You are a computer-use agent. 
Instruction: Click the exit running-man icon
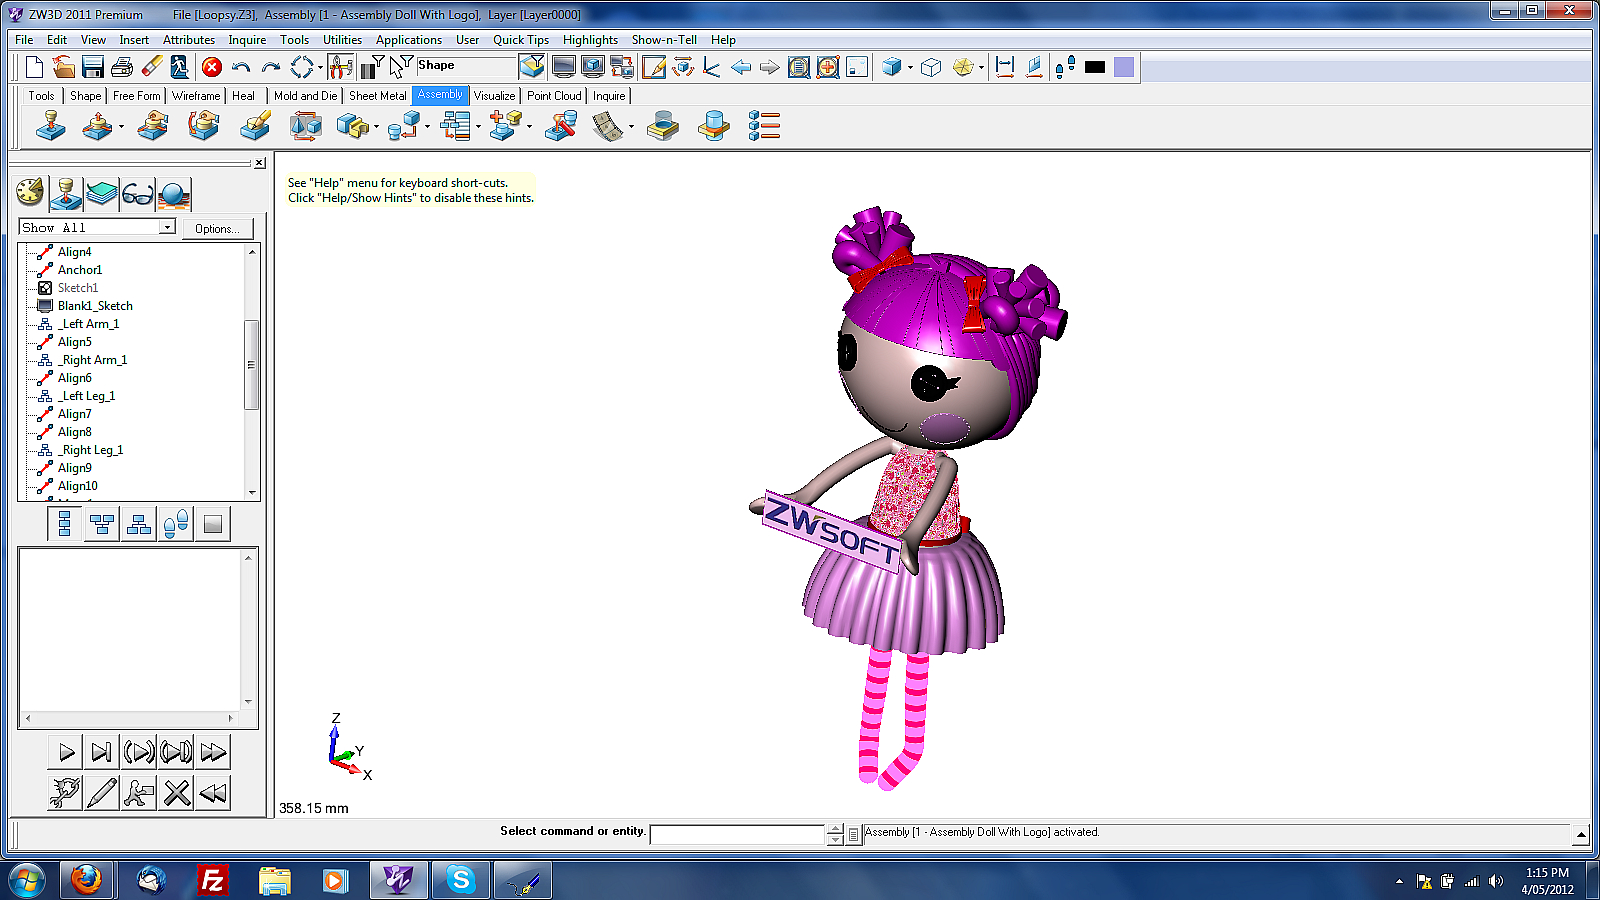(180, 67)
